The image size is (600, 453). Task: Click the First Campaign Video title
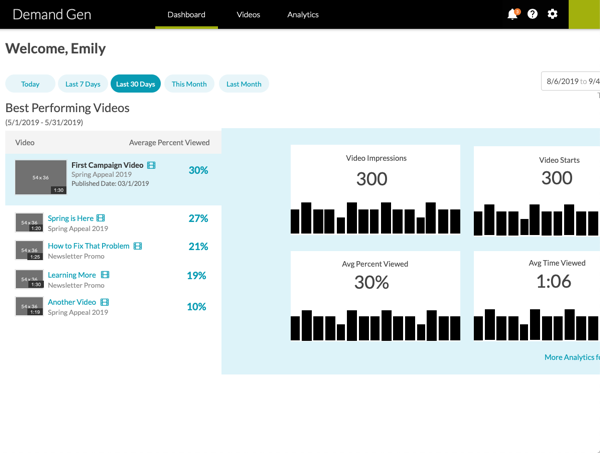pyautogui.click(x=107, y=165)
